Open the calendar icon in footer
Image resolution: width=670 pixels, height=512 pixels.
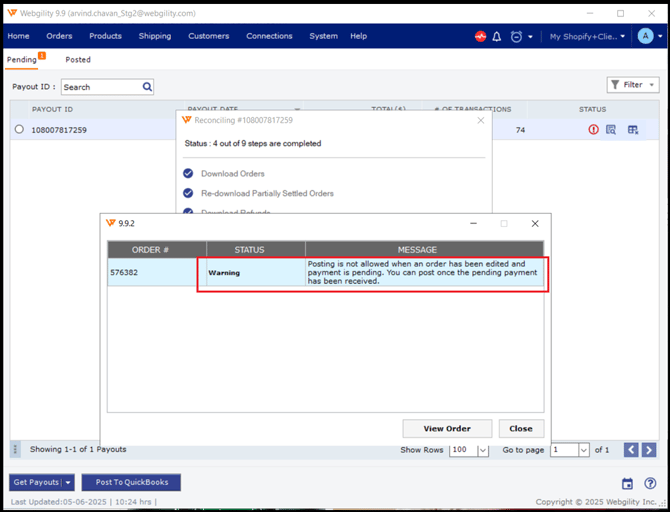coord(628,484)
